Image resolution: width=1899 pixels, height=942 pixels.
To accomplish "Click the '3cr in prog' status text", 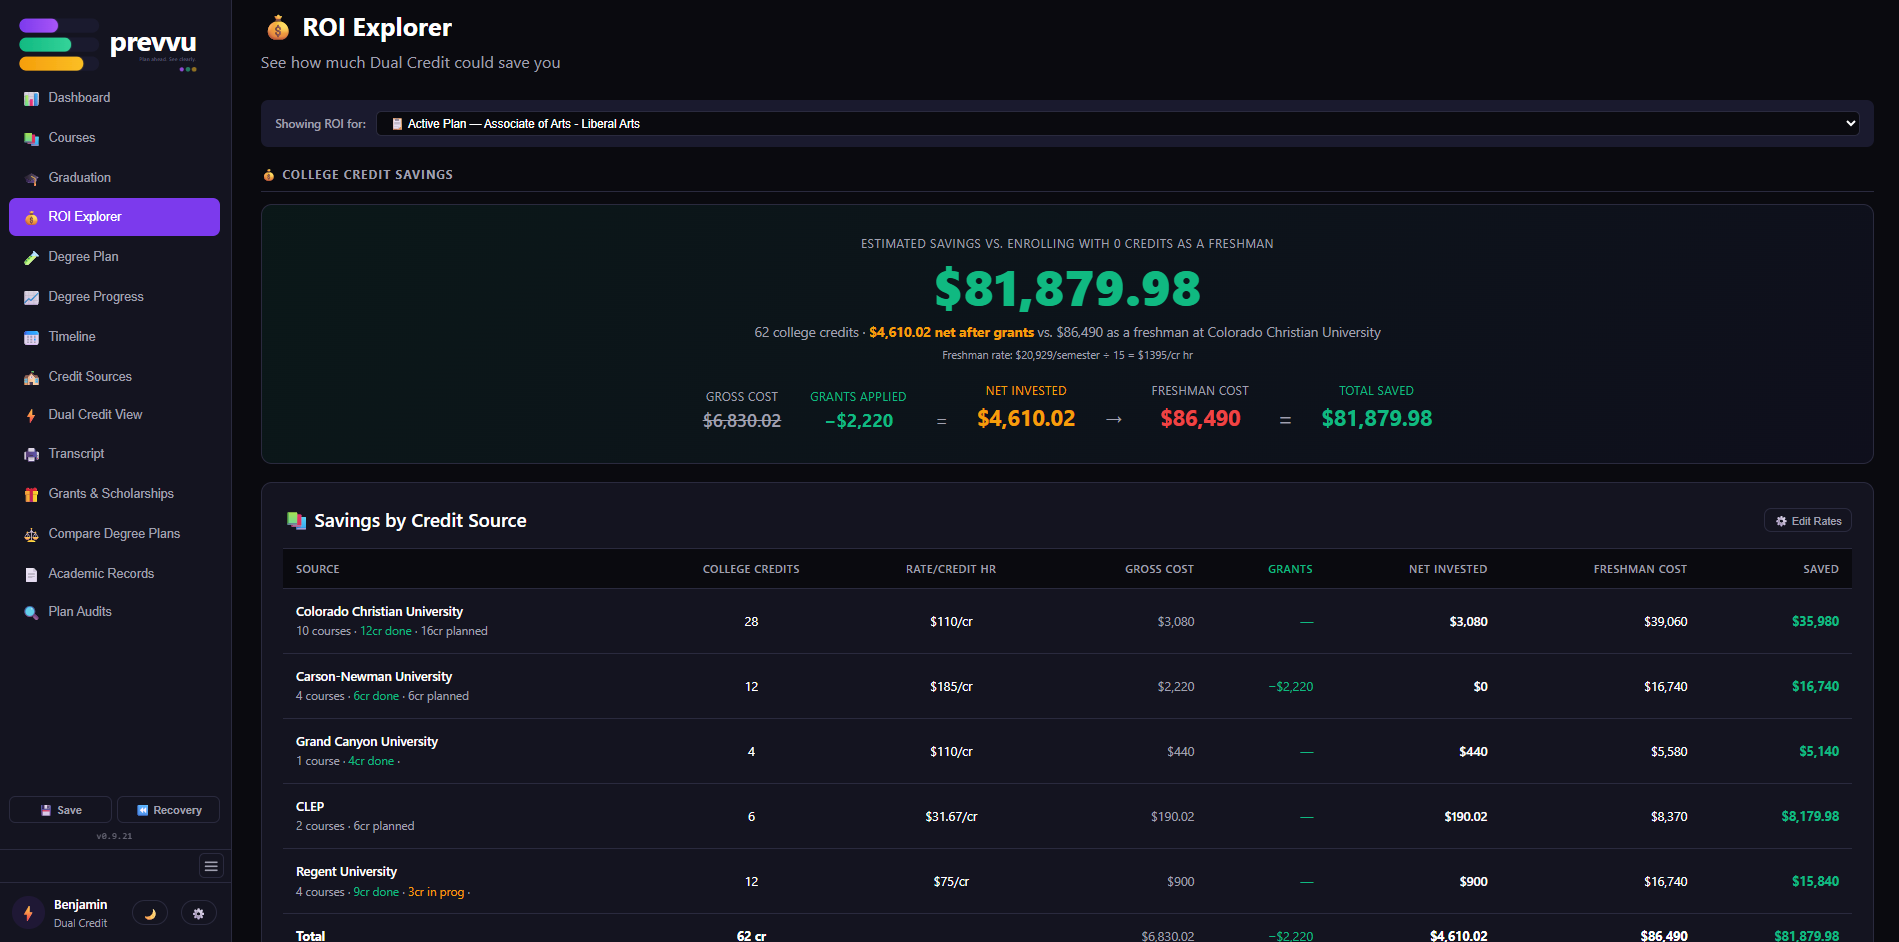I will 436,892.
